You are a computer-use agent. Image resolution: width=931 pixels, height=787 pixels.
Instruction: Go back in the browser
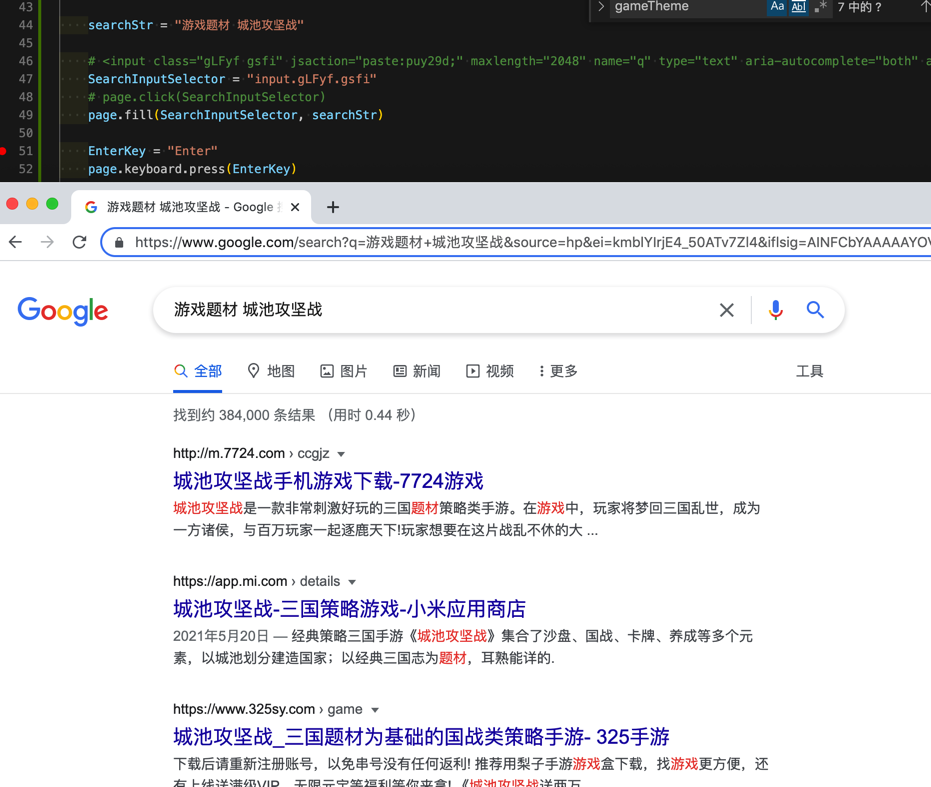[x=15, y=242]
